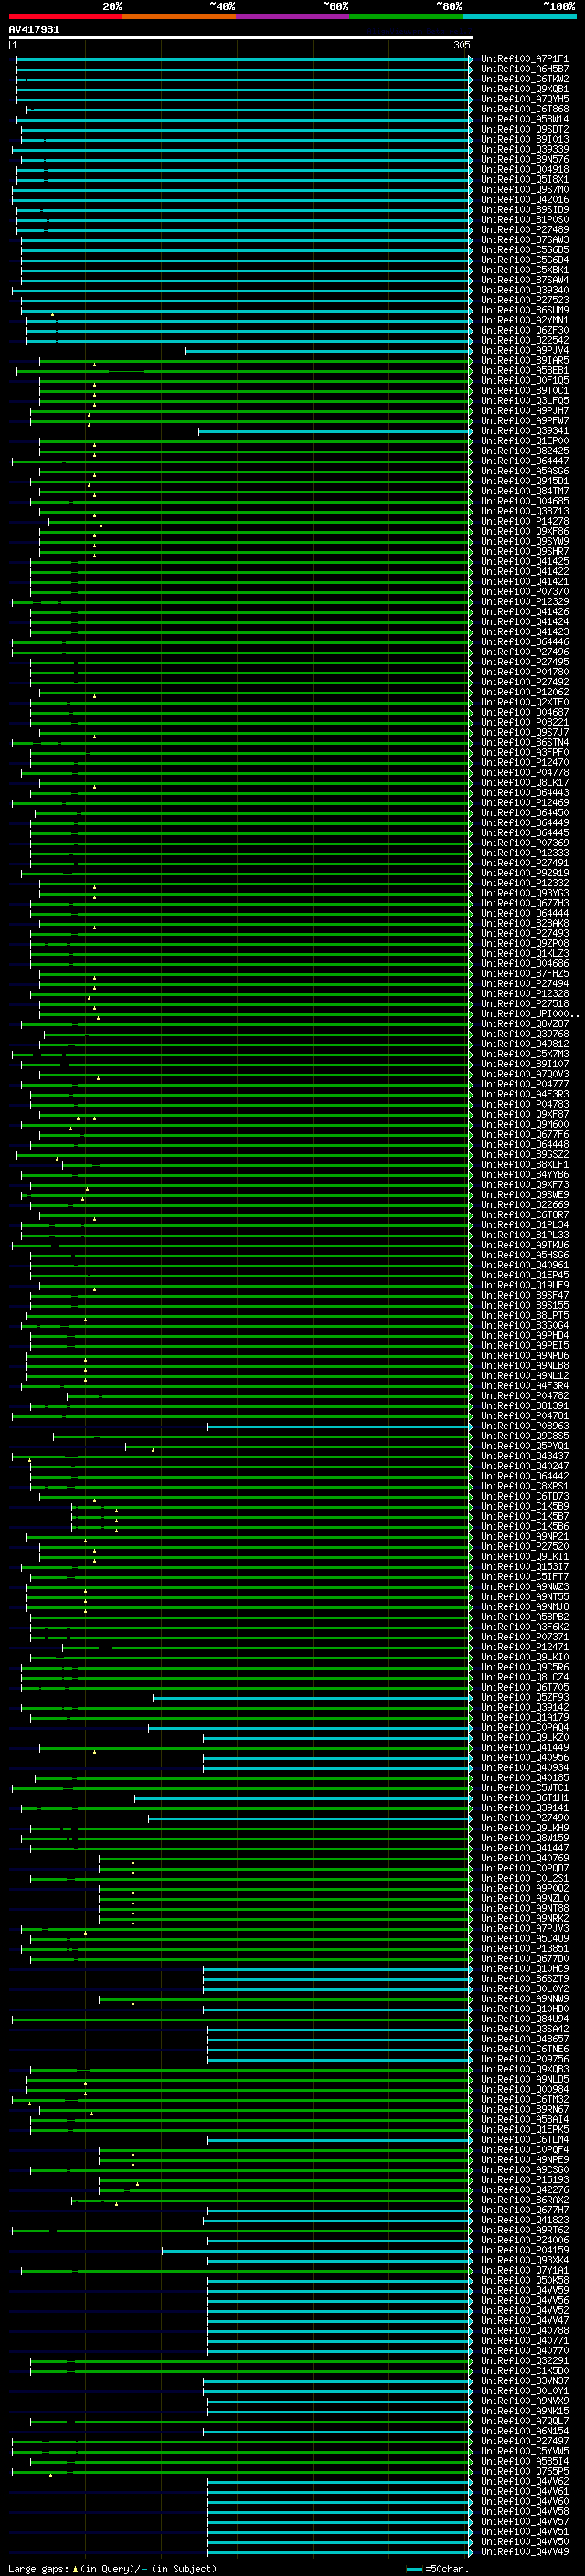The height and width of the screenshot is (2576, 585).
Task: Open hit UniRef100_P27496
Action: coord(525,652)
